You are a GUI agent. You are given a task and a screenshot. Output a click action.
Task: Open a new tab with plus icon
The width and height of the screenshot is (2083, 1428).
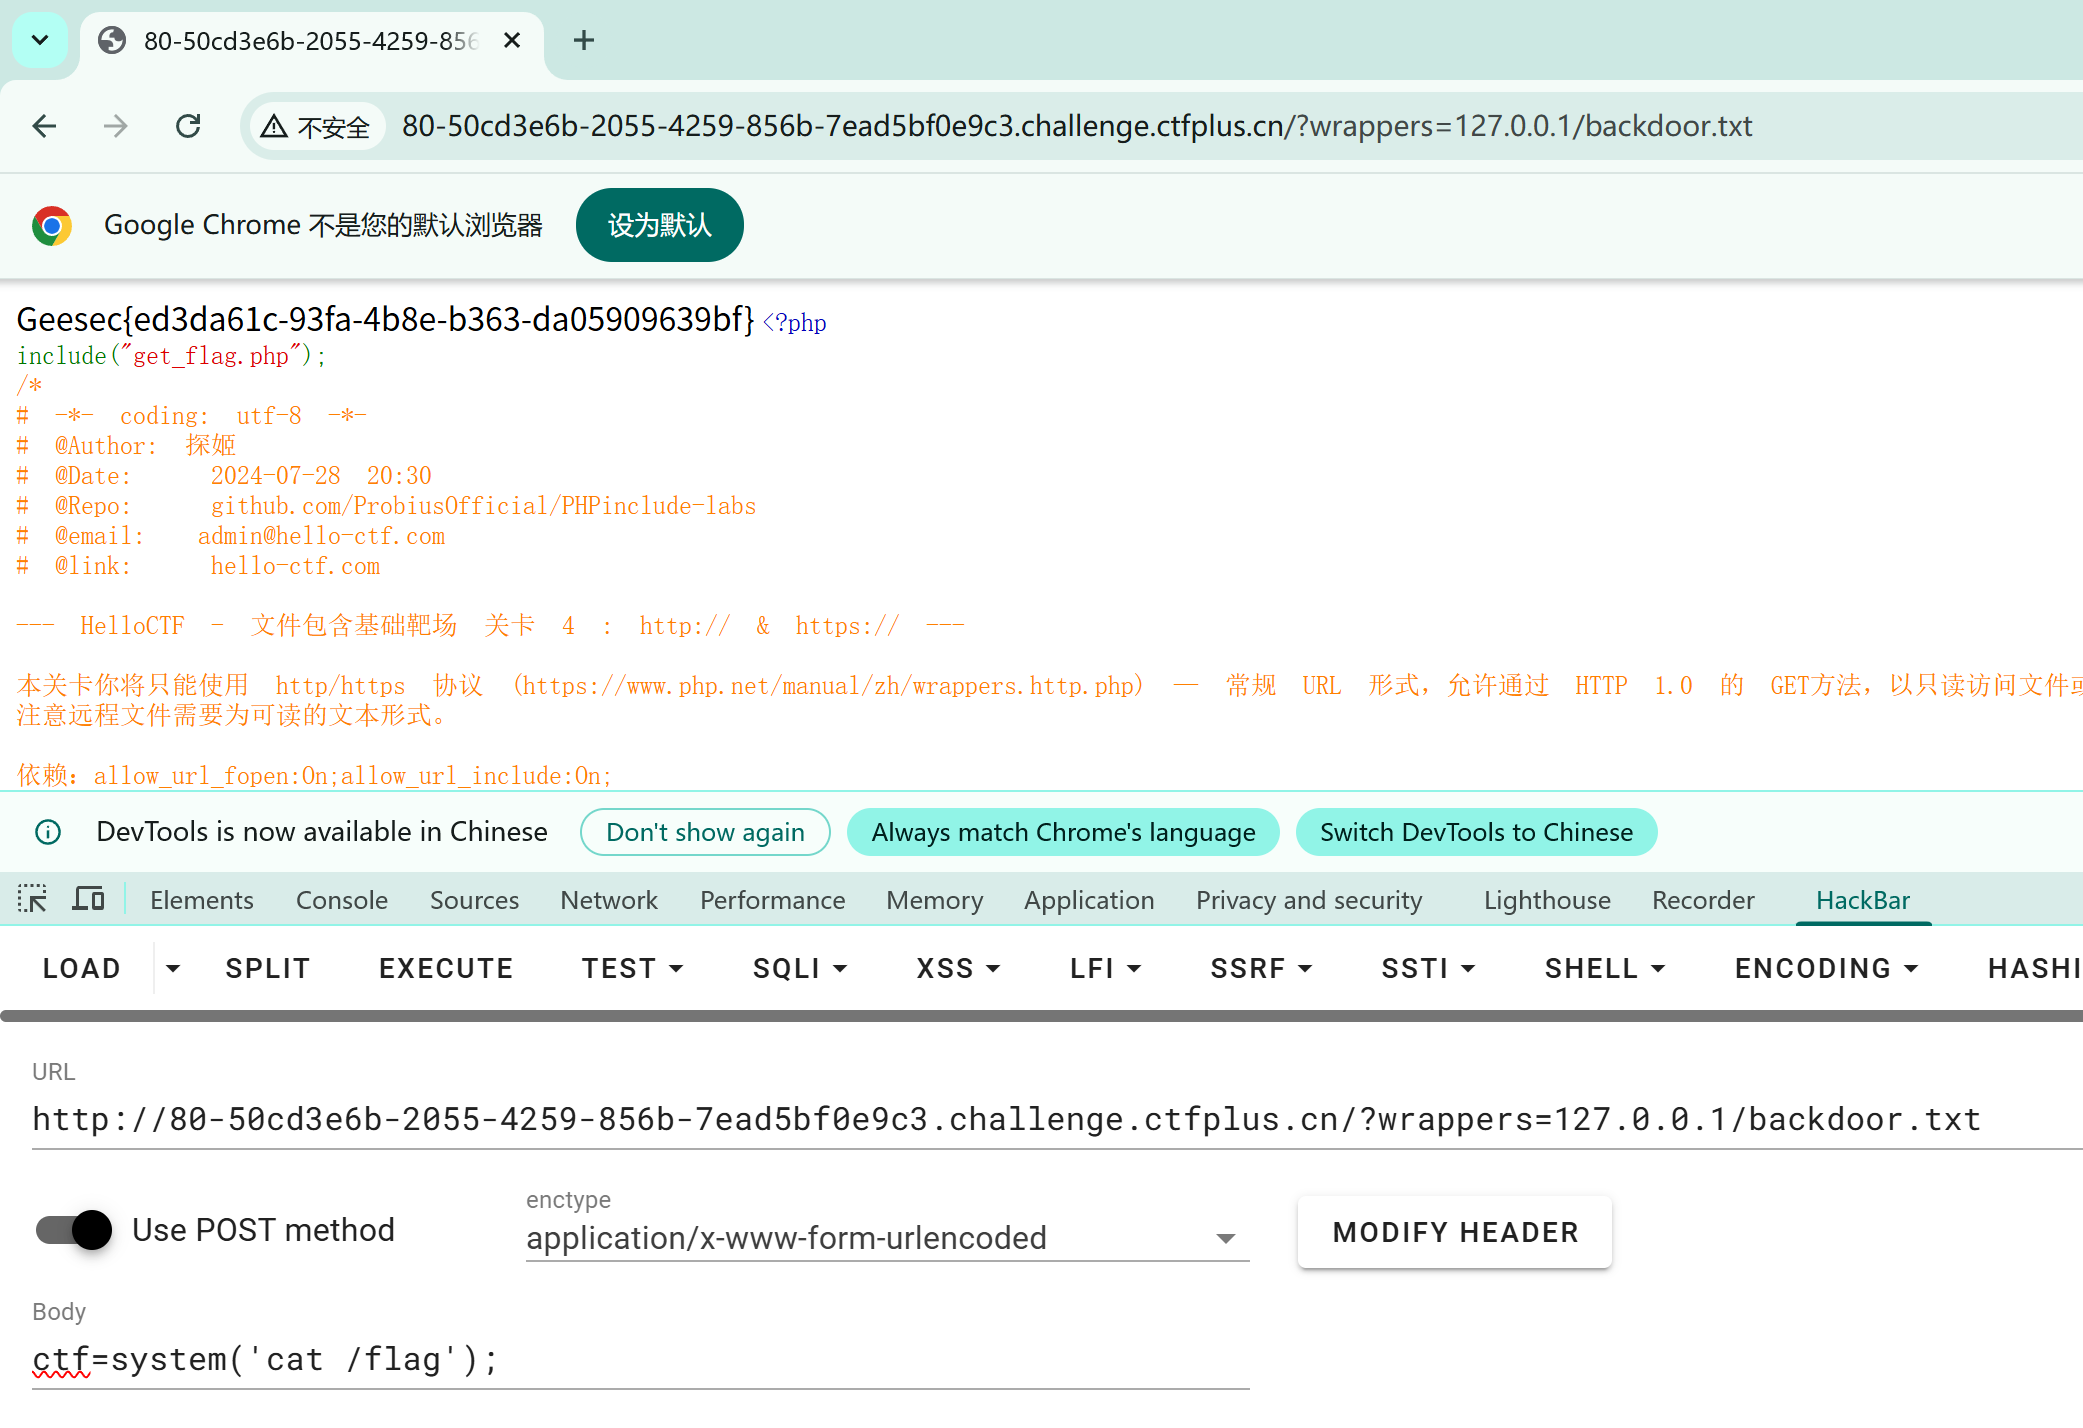(x=584, y=40)
